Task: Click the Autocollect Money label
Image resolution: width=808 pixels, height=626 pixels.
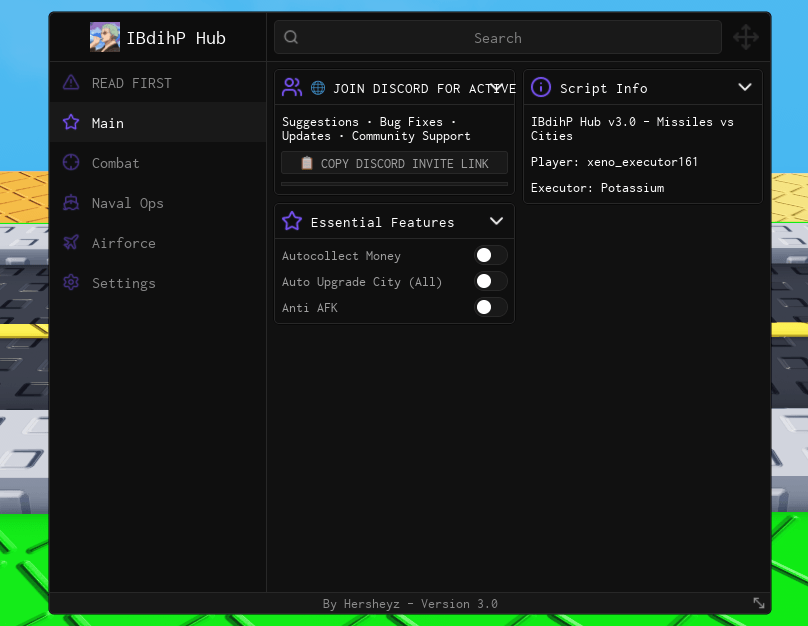Action: [341, 256]
